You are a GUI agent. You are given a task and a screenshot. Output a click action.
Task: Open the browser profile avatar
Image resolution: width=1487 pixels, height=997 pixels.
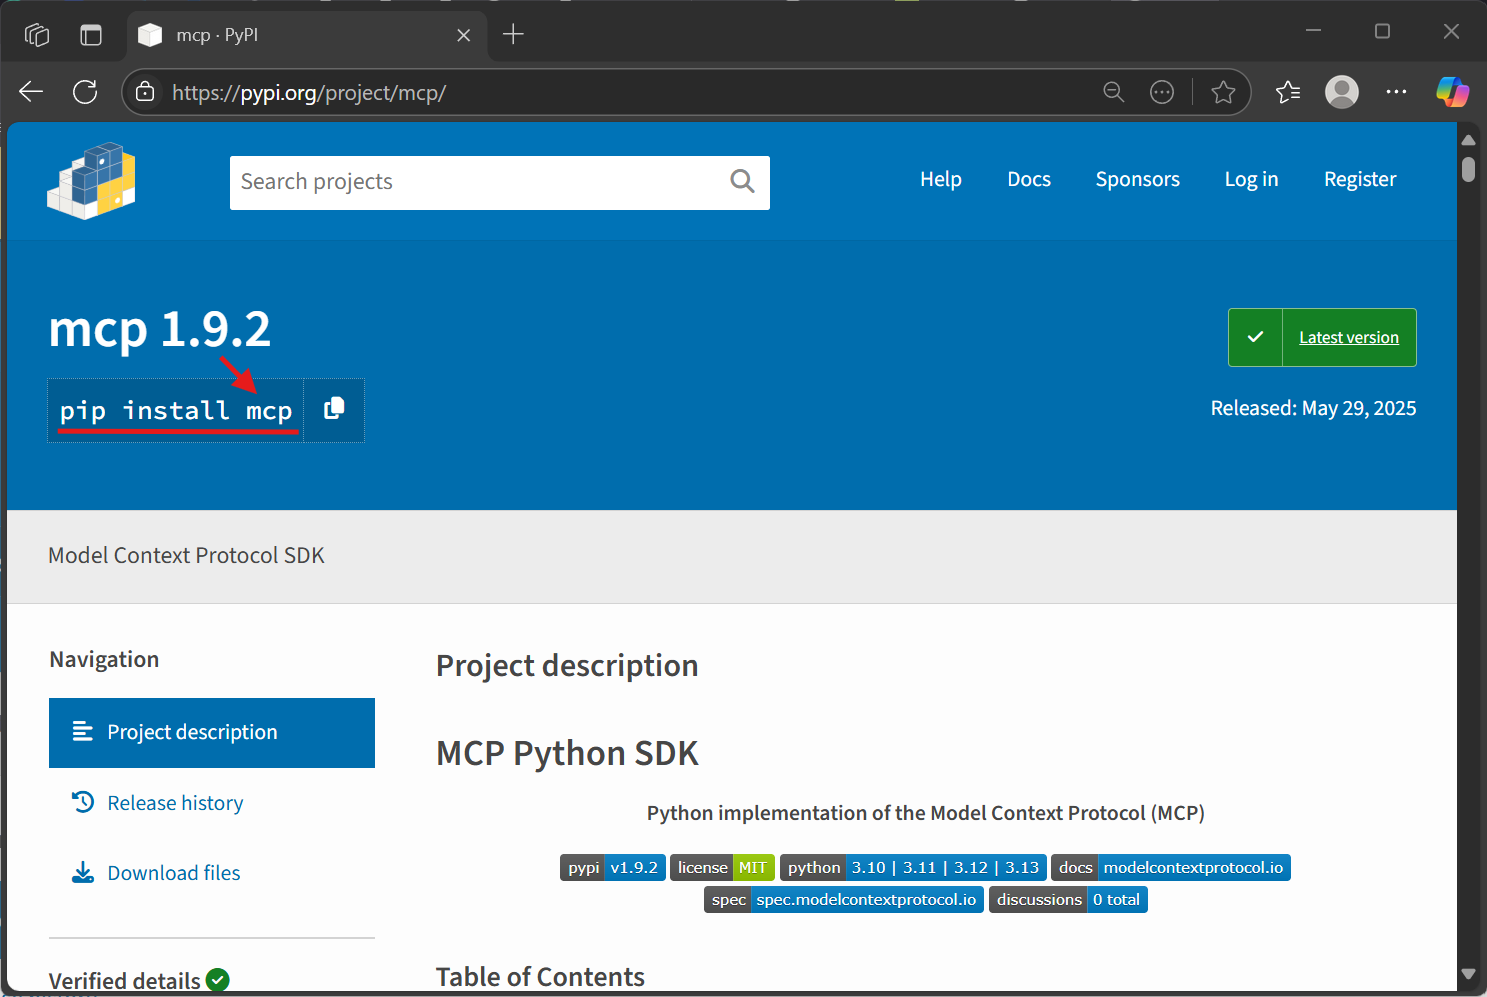point(1341,92)
